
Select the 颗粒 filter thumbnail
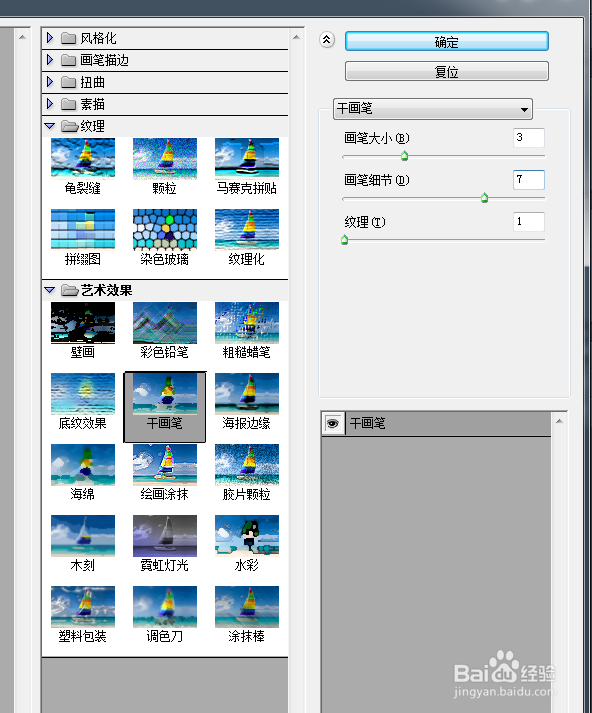point(165,158)
